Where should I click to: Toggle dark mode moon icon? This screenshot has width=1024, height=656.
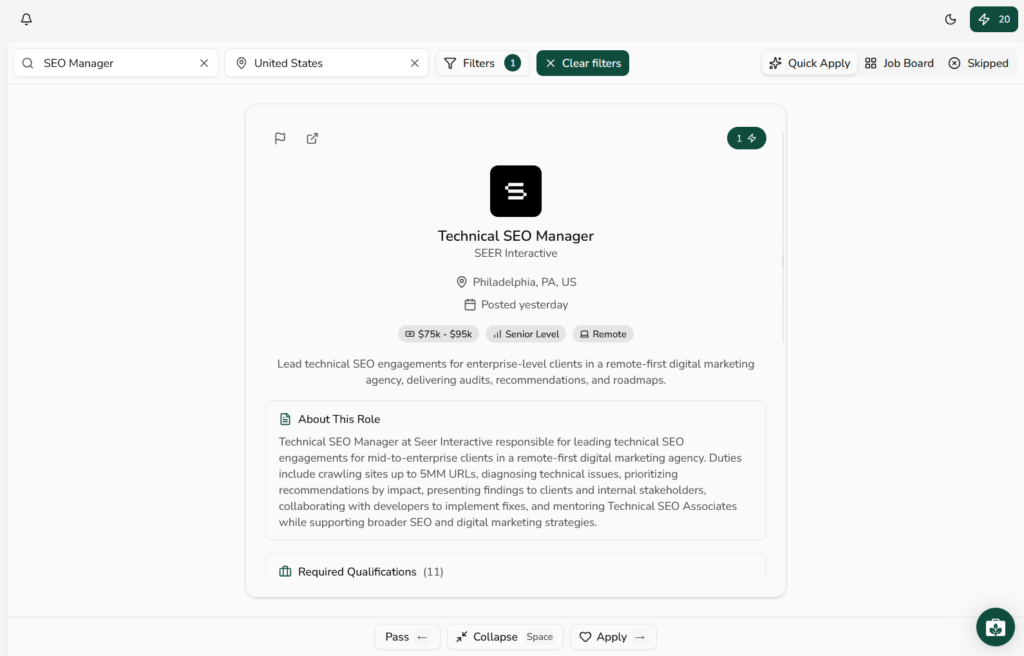point(950,19)
